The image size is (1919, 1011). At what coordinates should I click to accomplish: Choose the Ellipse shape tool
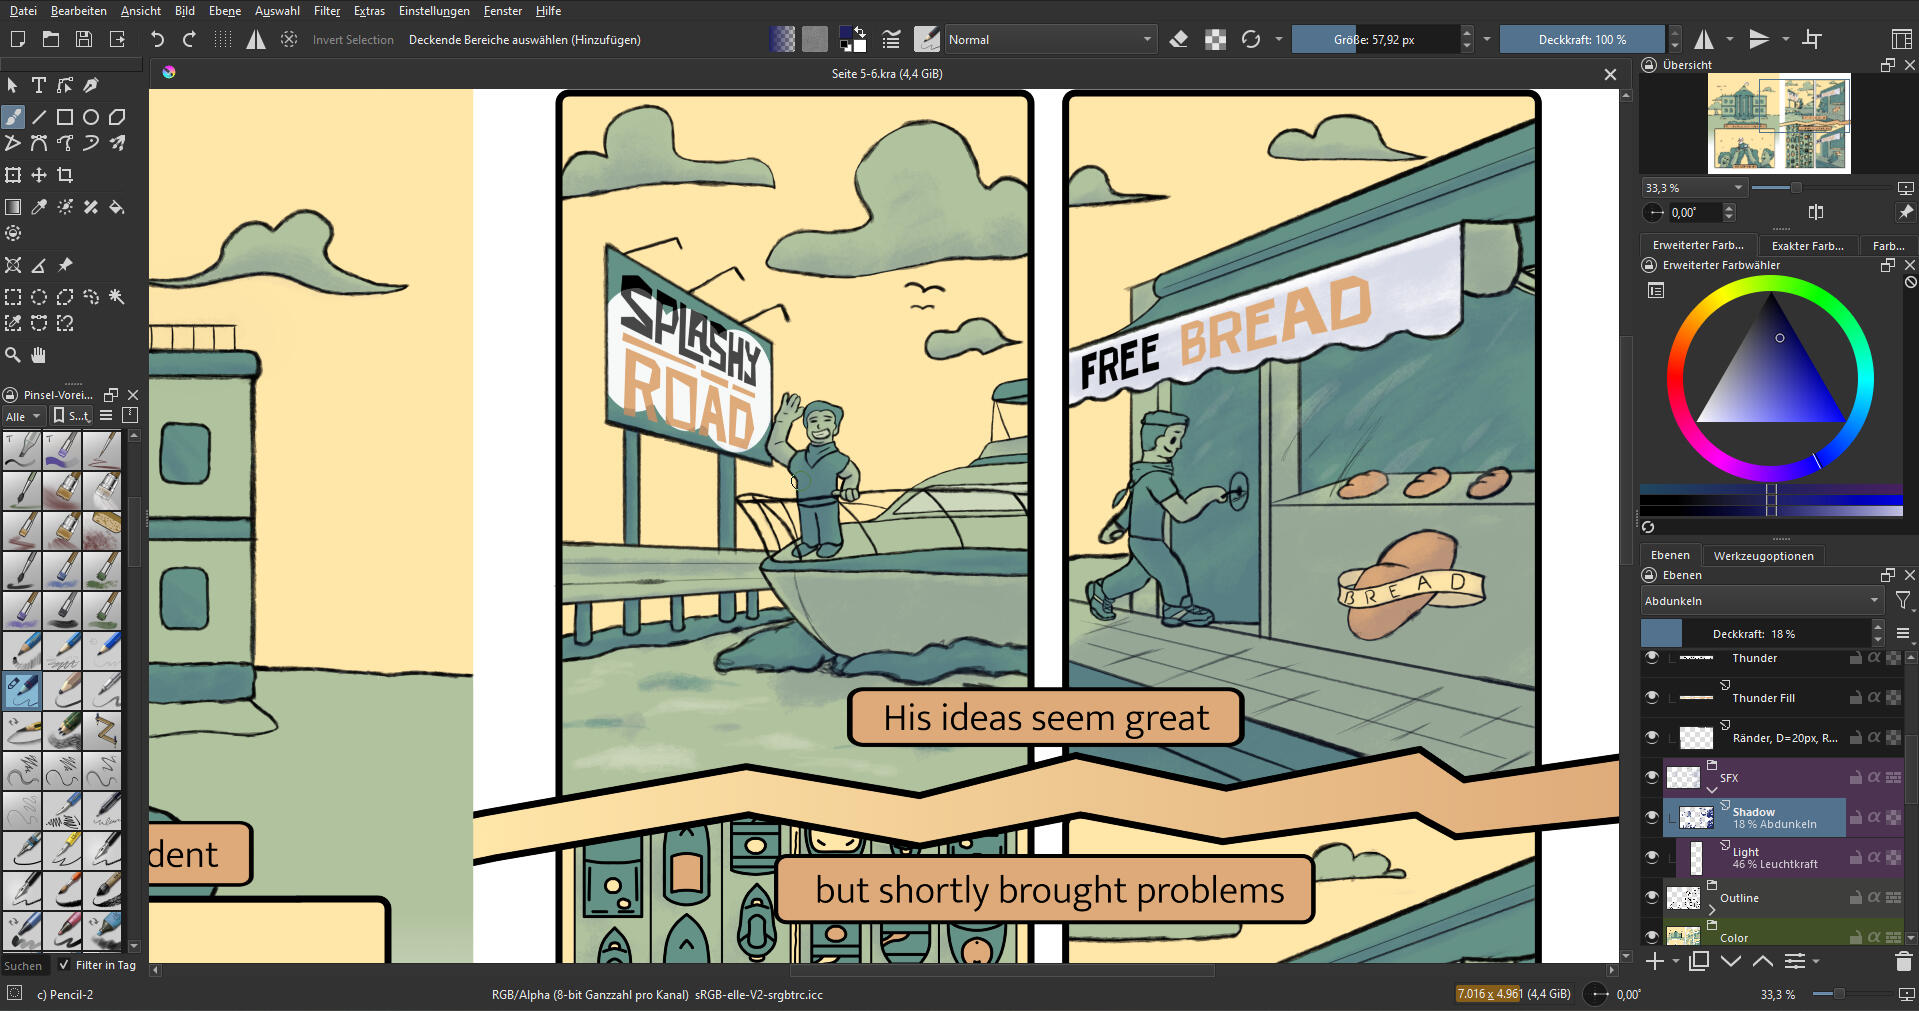pyautogui.click(x=91, y=117)
